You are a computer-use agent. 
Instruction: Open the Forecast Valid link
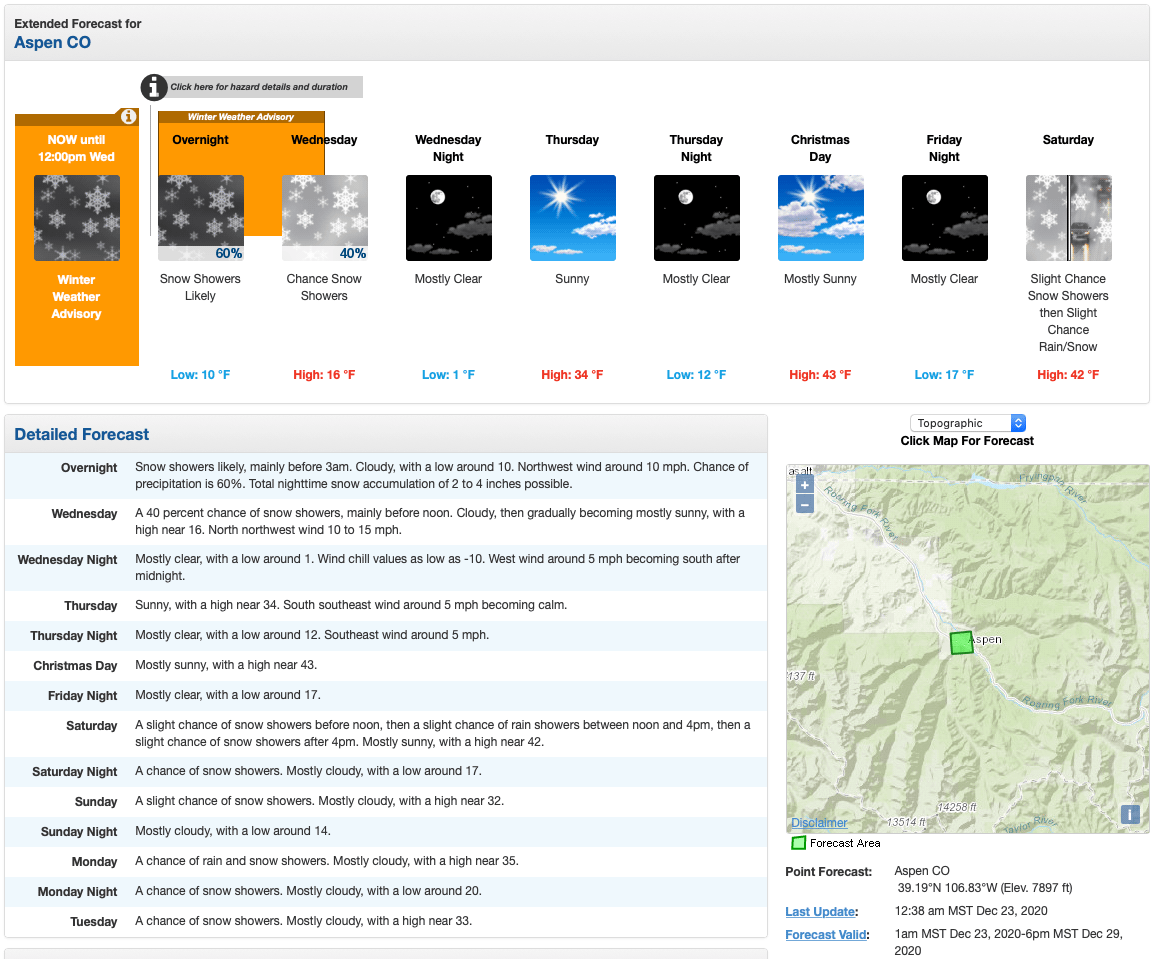coord(826,935)
